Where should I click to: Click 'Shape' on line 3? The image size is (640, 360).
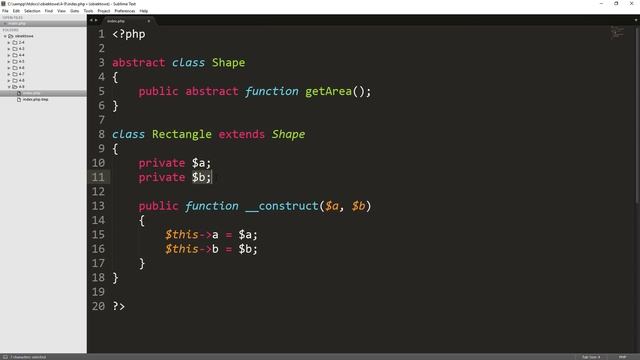click(x=229, y=63)
